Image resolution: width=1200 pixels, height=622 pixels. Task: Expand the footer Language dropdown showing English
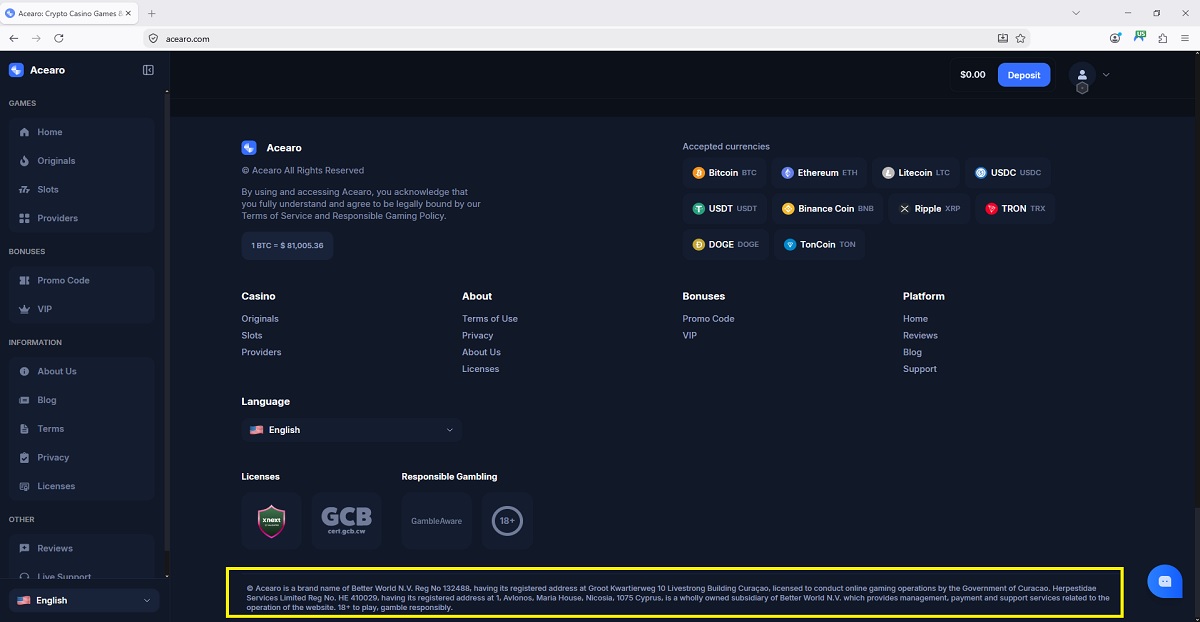coord(351,430)
